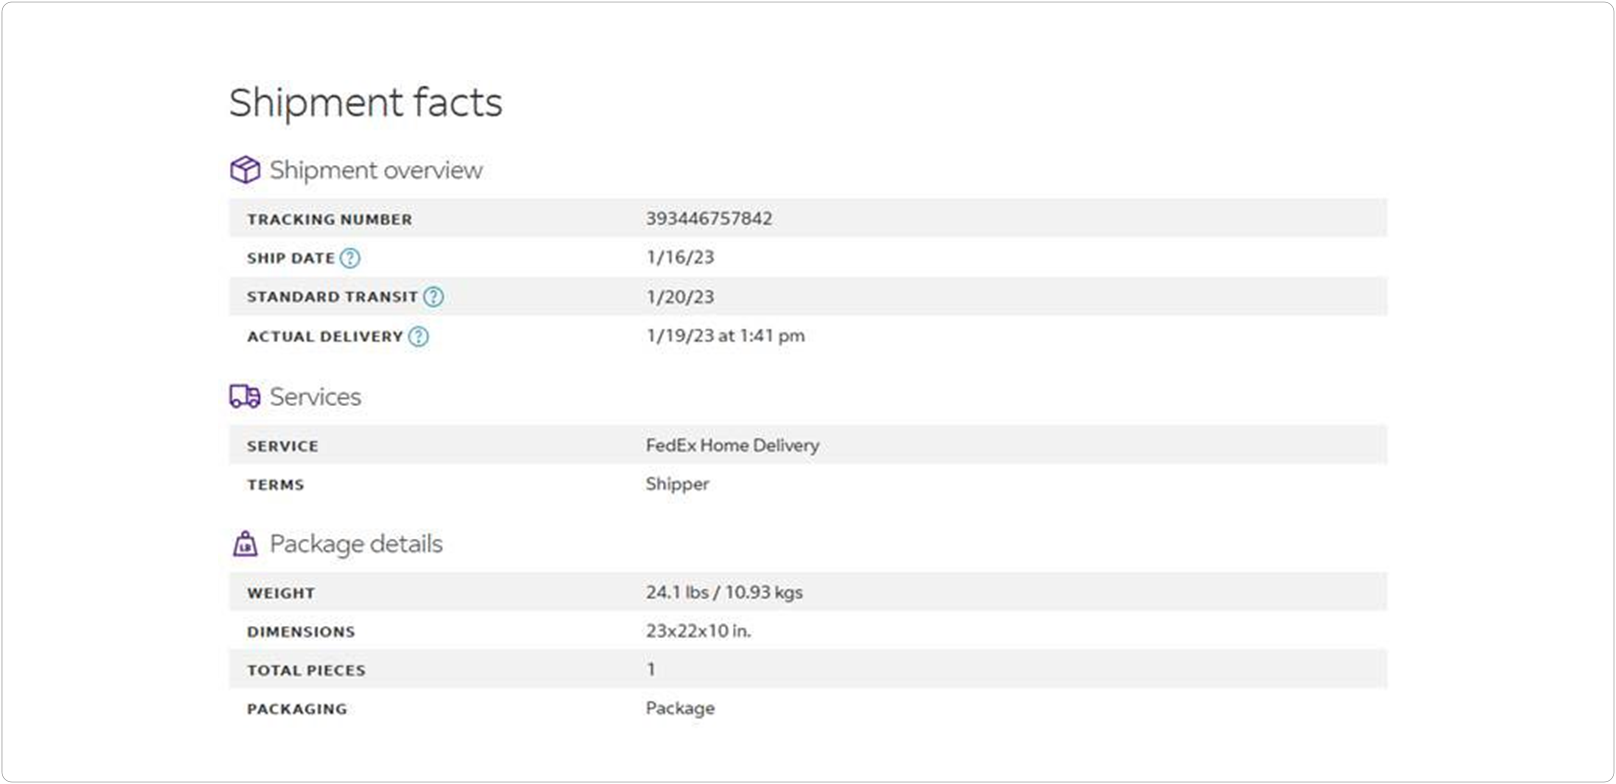This screenshot has height=784, width=1616.
Task: Click the ship date value 1/16/23
Action: 680,257
